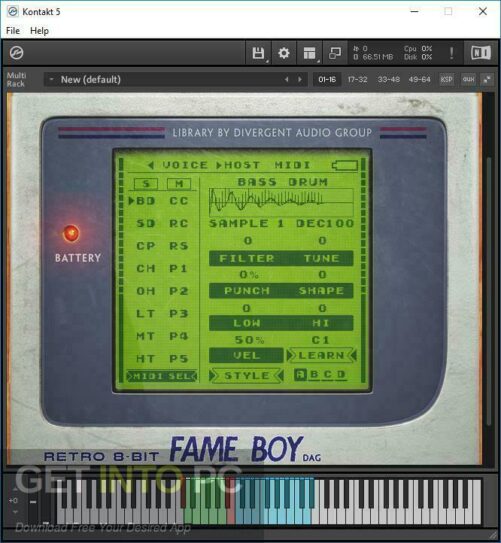Click the MIDI SEL button
The height and width of the screenshot is (543, 501).
162,376
